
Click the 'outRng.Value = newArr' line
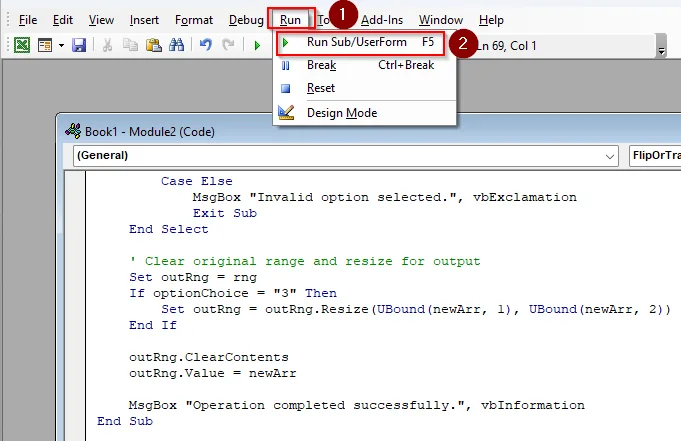point(212,373)
